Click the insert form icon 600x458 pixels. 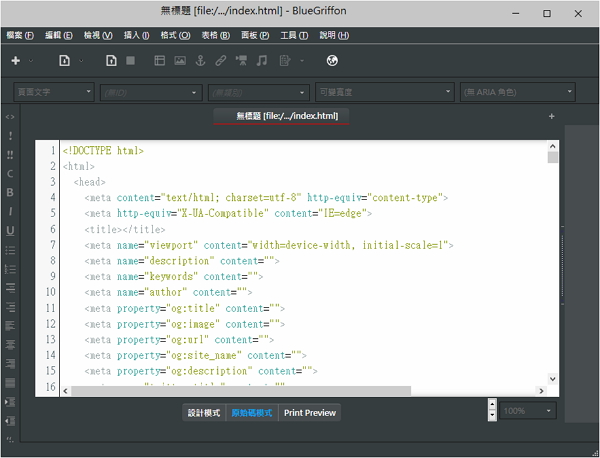[285, 60]
